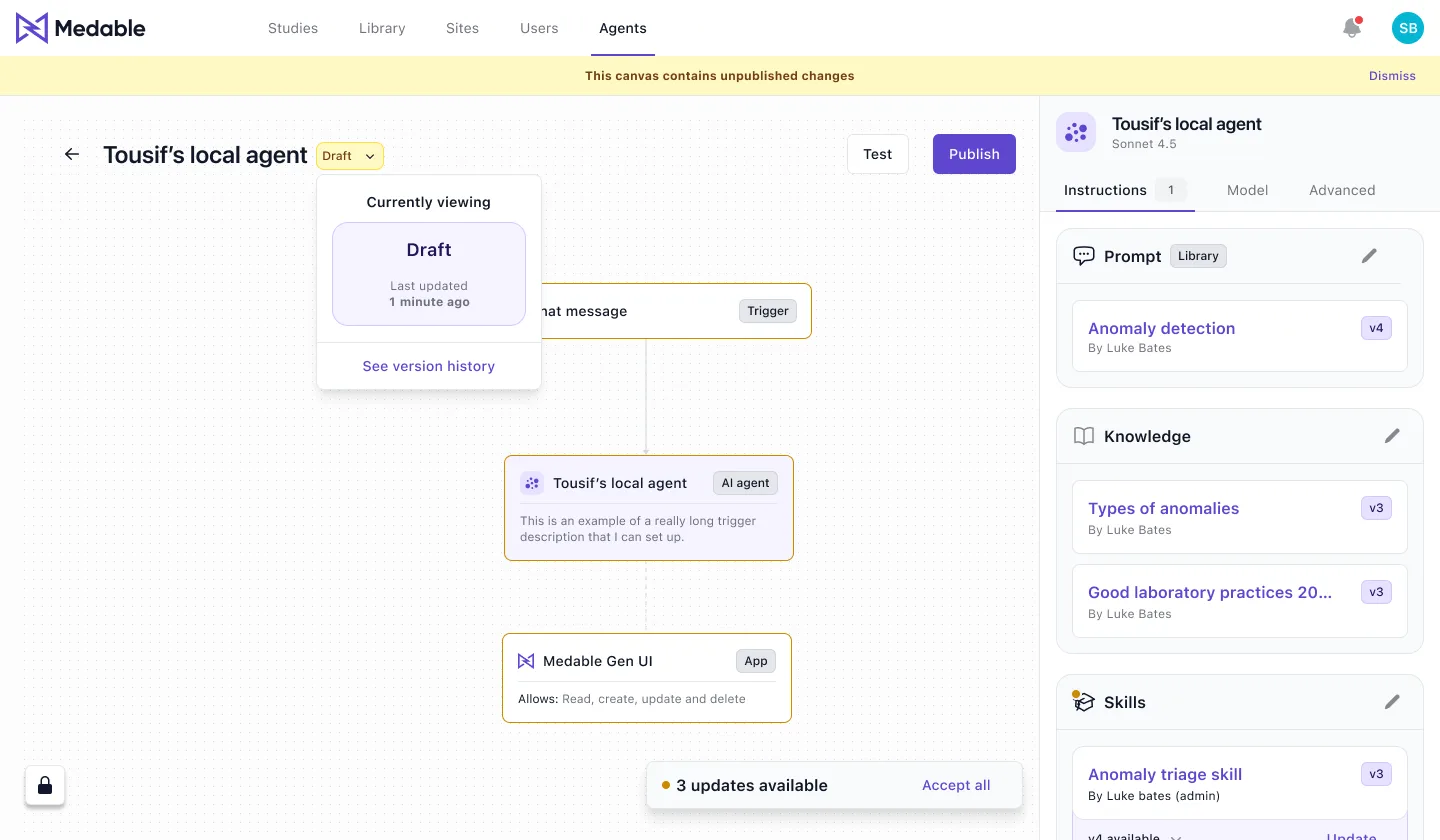Viewport: 1440px width, 840px height.
Task: Click the Sonnet 4.5 model label
Action: pyautogui.click(x=1144, y=144)
